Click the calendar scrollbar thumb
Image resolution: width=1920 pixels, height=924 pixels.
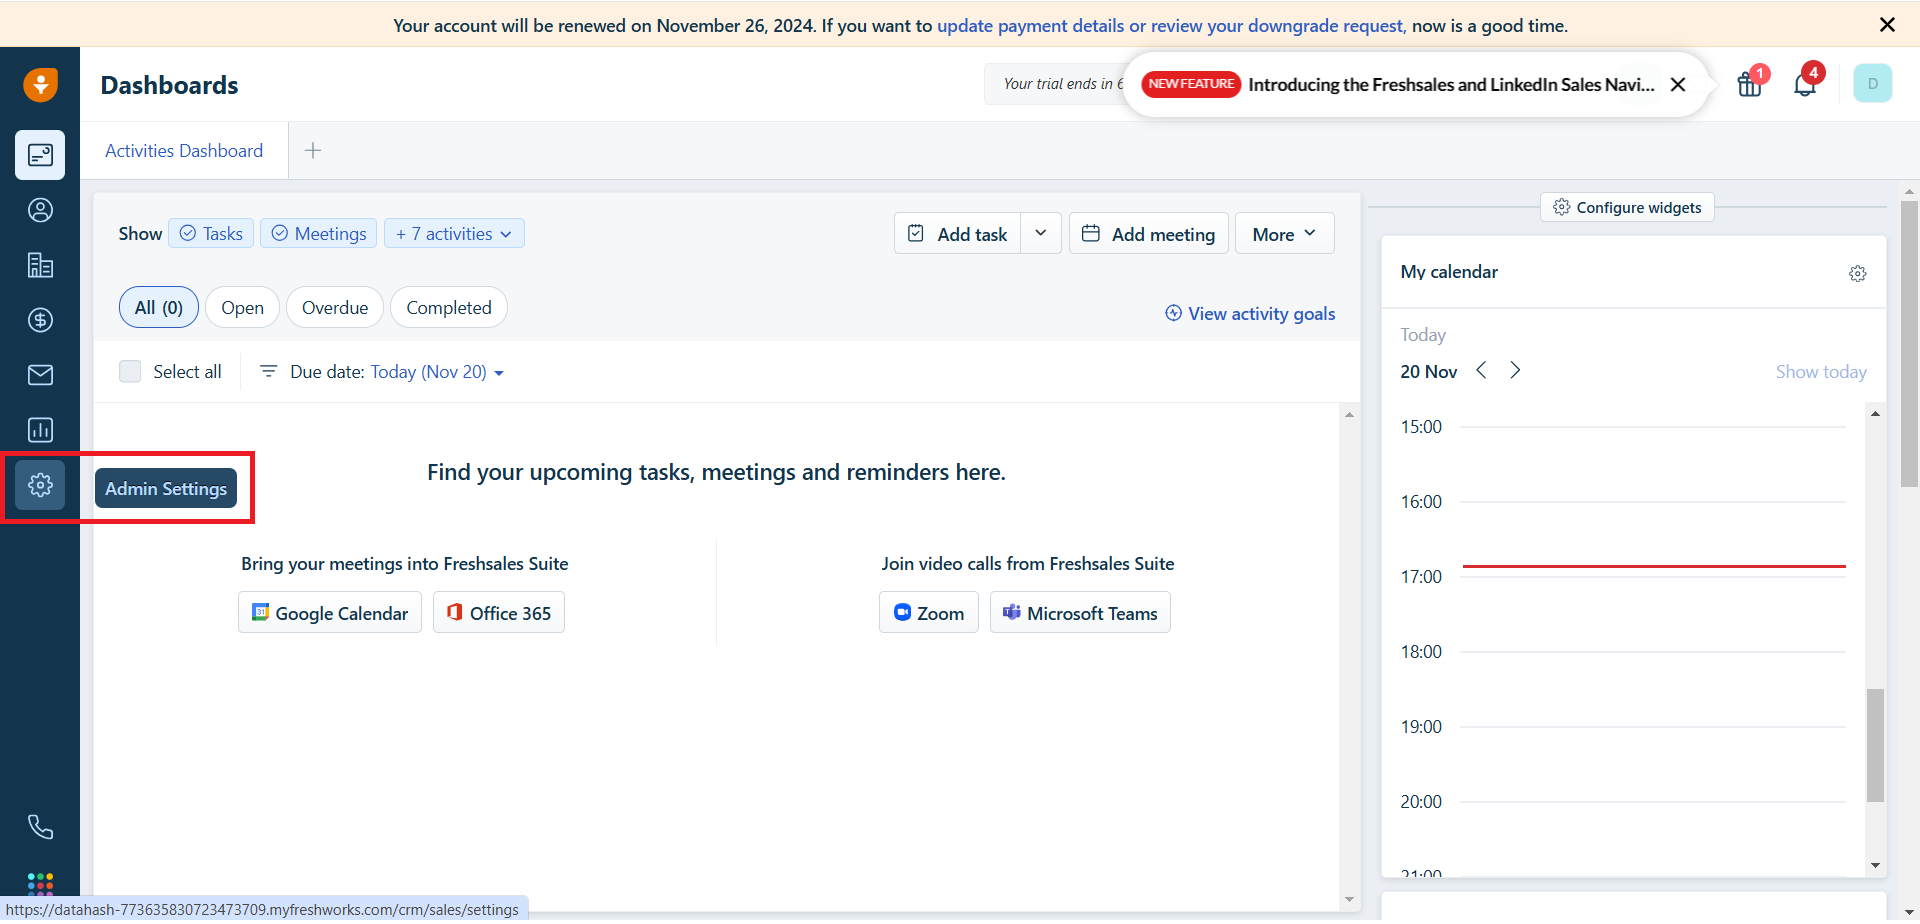point(1875,745)
